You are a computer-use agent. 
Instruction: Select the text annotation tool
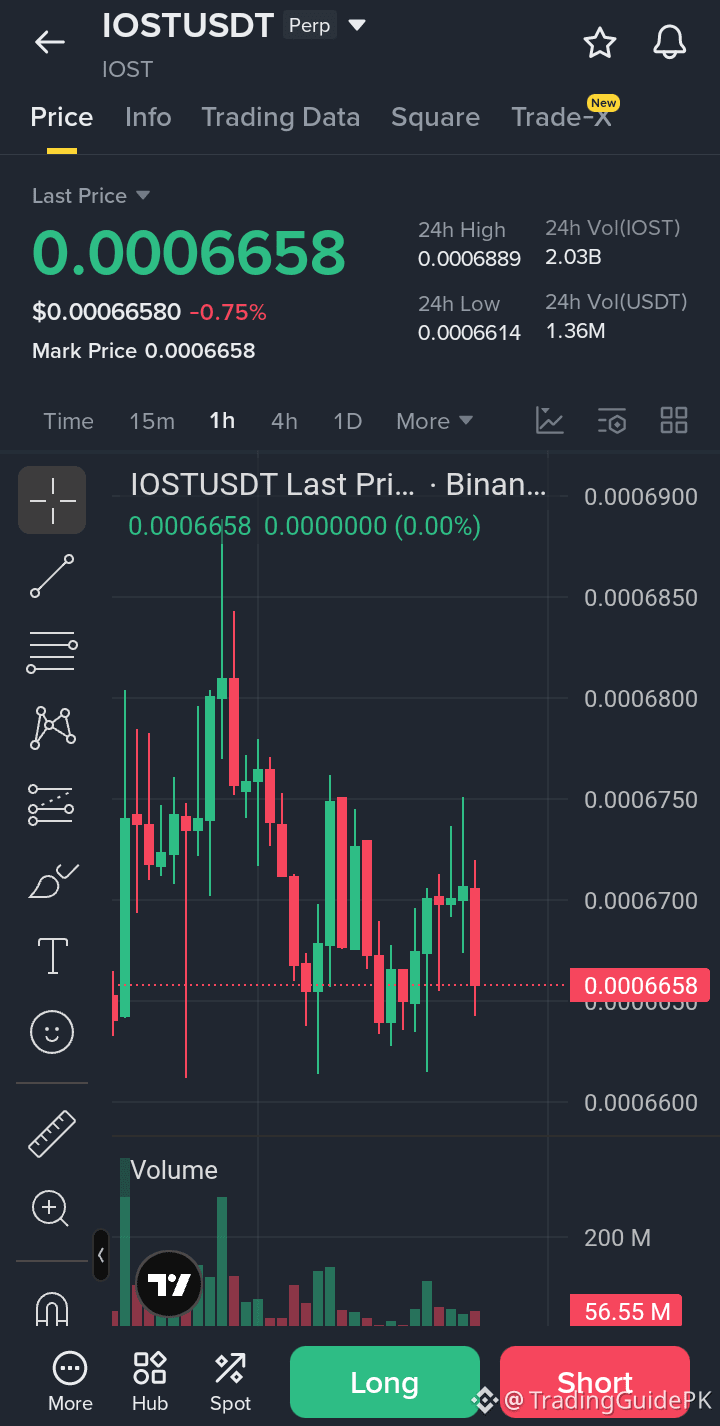52,955
